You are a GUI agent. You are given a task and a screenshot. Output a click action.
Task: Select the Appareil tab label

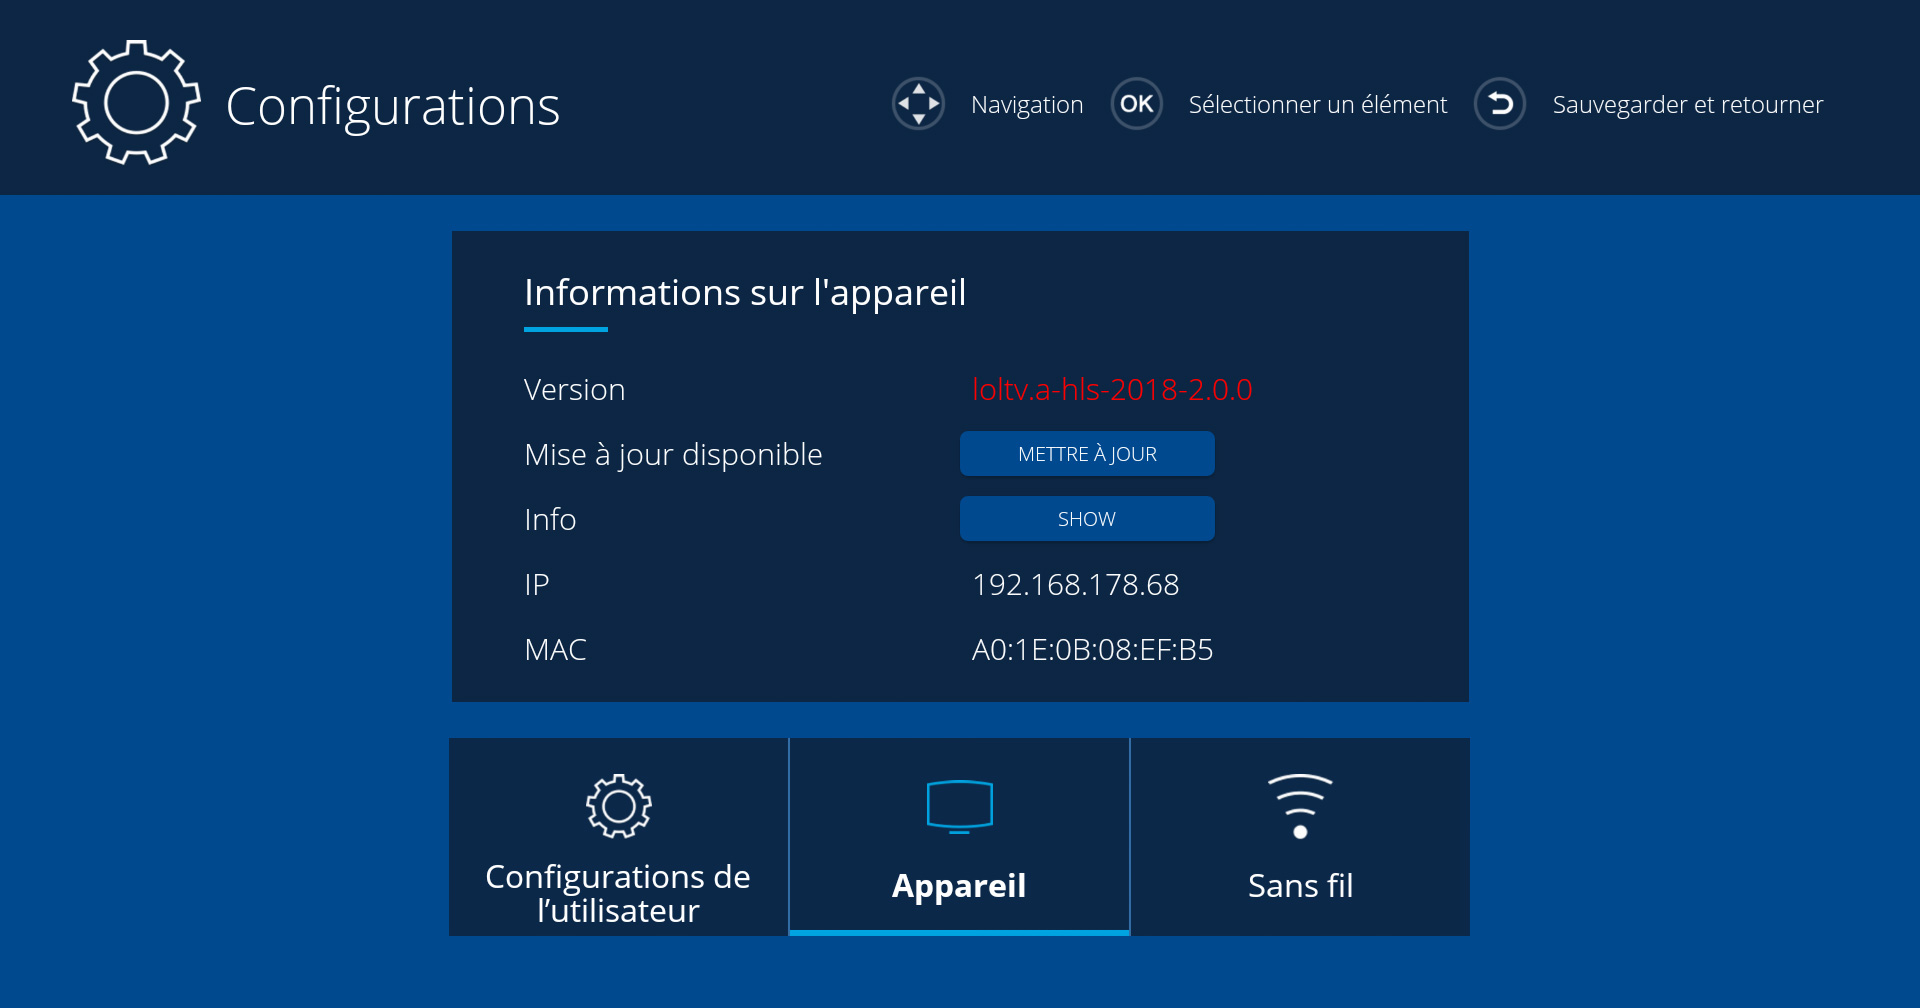[959, 886]
